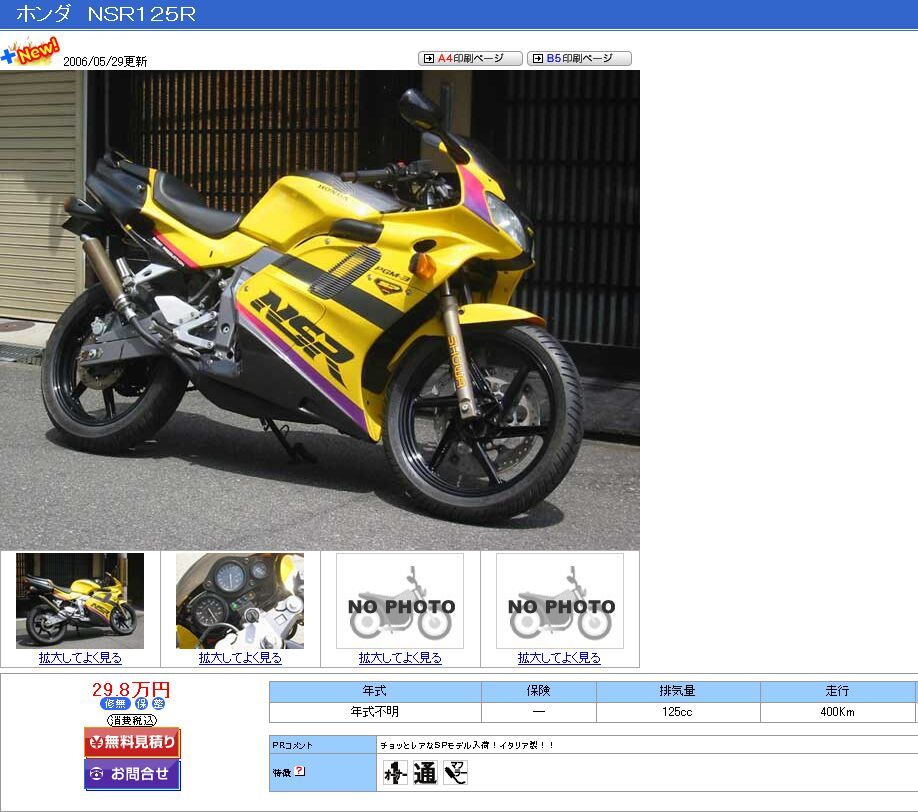918x812 pixels.
Task: Click the PR comment text チョッとレアなSPモデル入荷
Action: [467, 745]
